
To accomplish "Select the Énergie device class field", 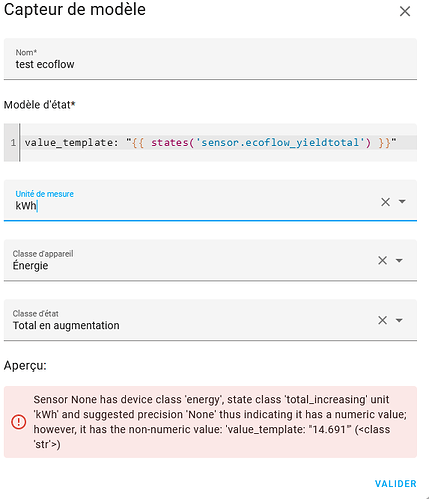I will (190, 260).
